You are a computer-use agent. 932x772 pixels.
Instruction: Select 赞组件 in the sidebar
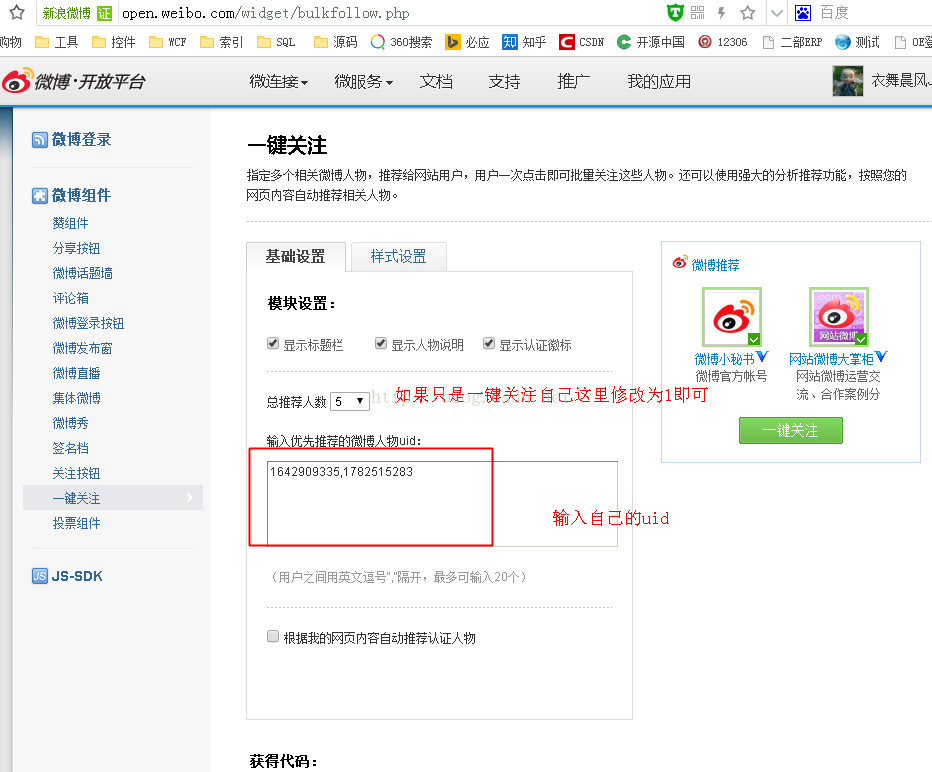coord(70,223)
